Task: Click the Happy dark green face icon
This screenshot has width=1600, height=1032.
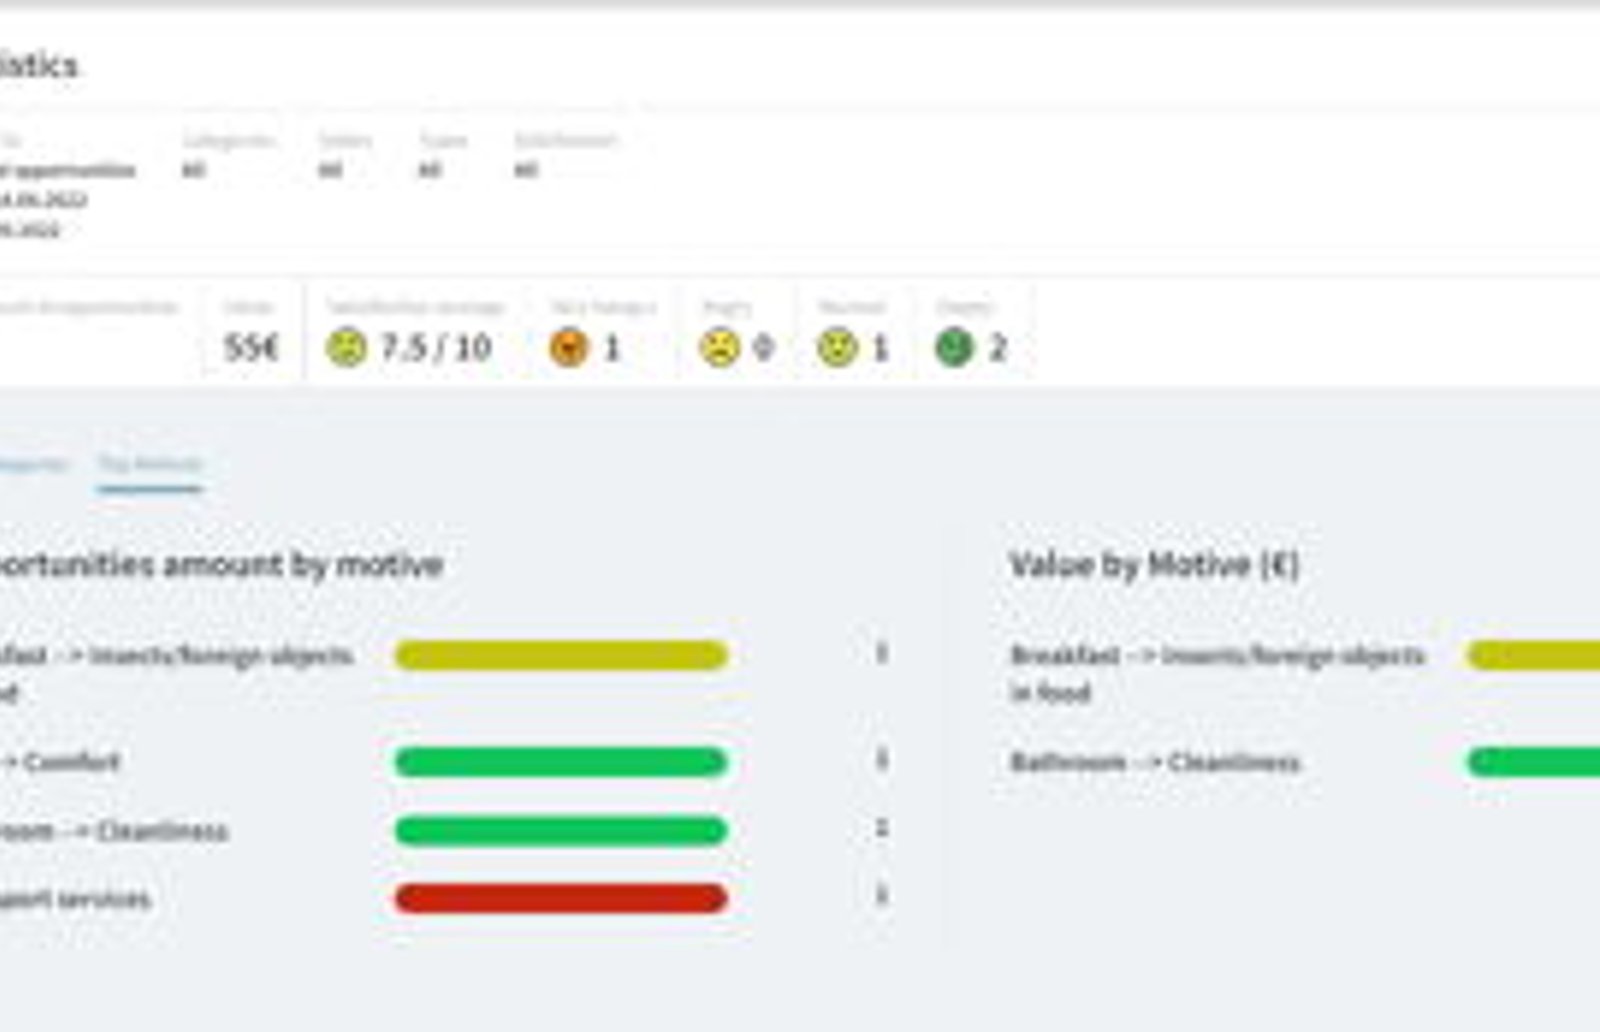Action: (x=954, y=348)
